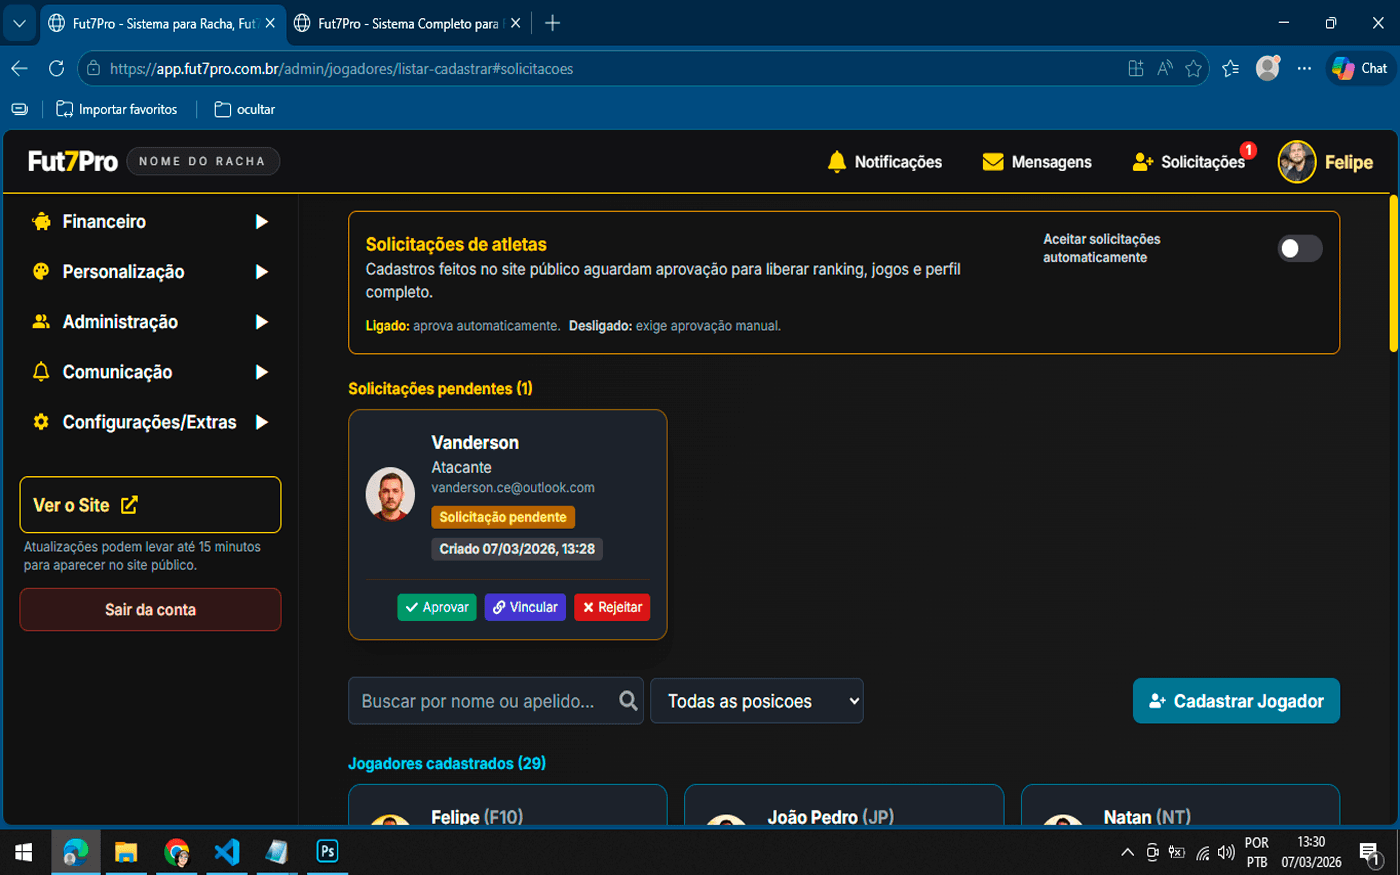Toggle automatic acceptance of solicitations

click(x=1299, y=249)
